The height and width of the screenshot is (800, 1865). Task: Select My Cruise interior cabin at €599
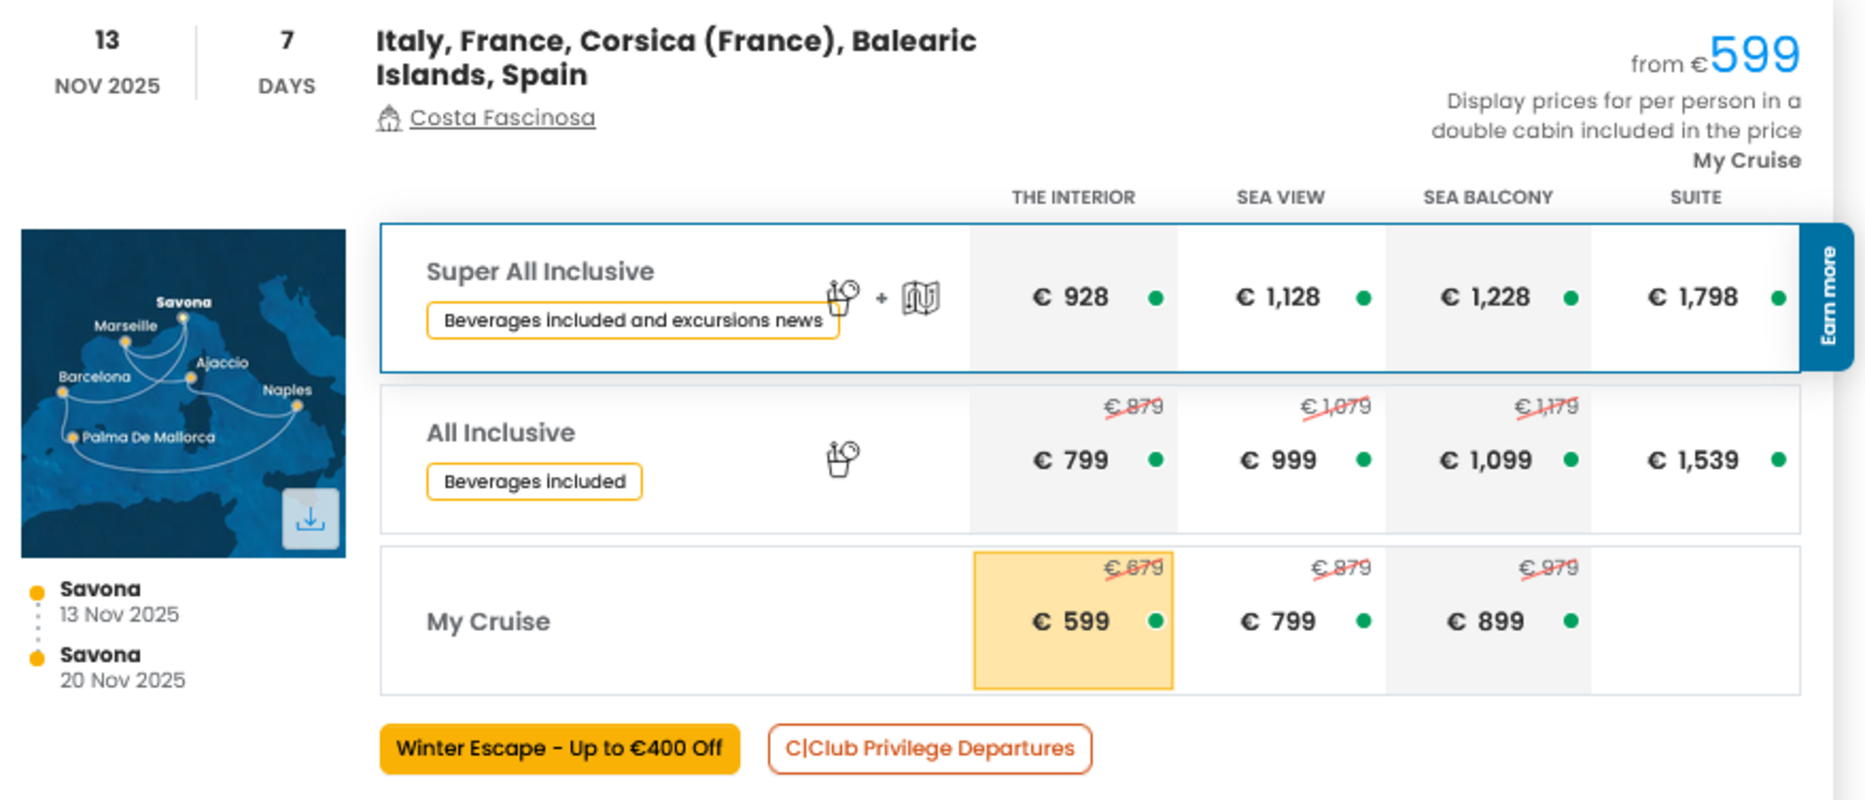coord(1073,621)
